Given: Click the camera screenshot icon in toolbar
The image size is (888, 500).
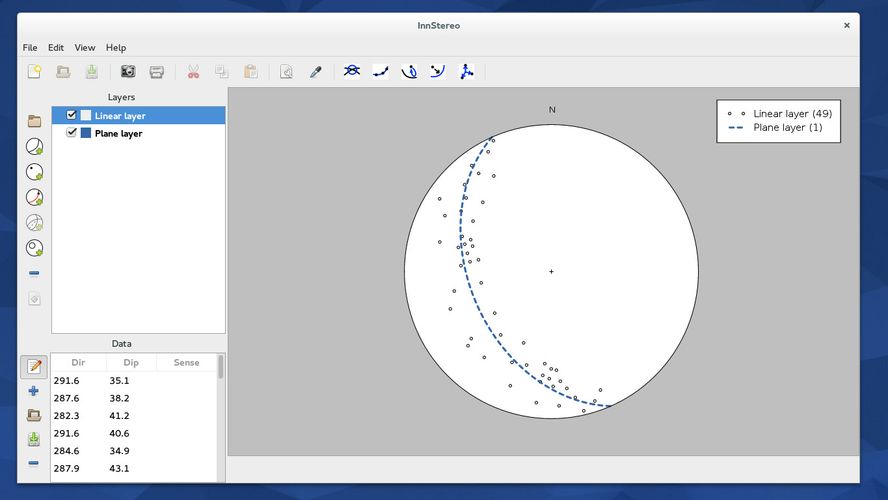Looking at the screenshot, I should (x=128, y=72).
